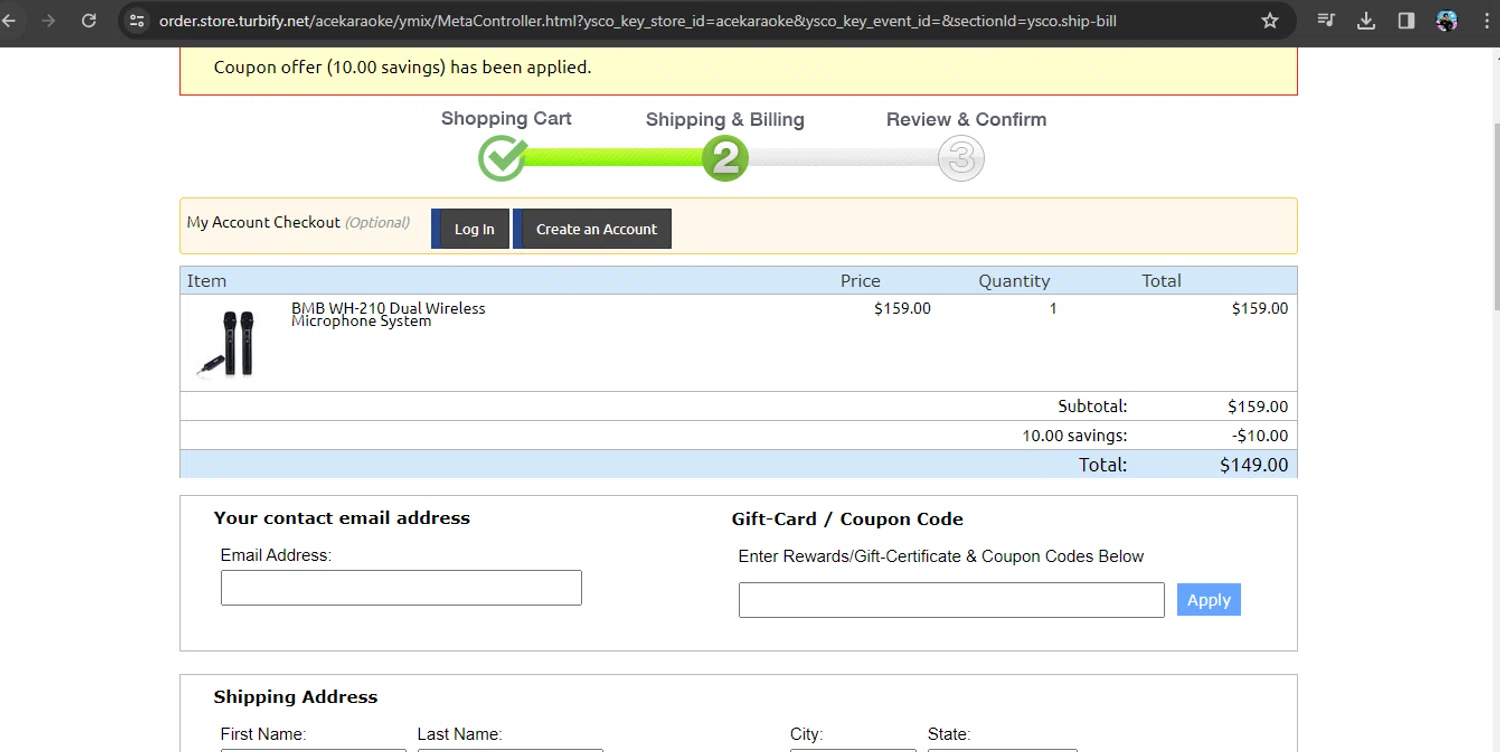
Task: Focus the Email Address field
Action: coord(401,588)
